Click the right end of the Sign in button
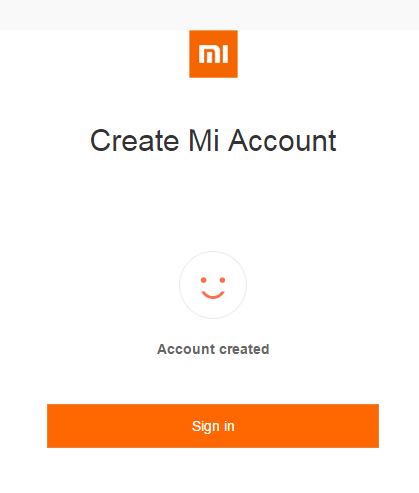Image resolution: width=419 pixels, height=493 pixels. [x=369, y=426]
